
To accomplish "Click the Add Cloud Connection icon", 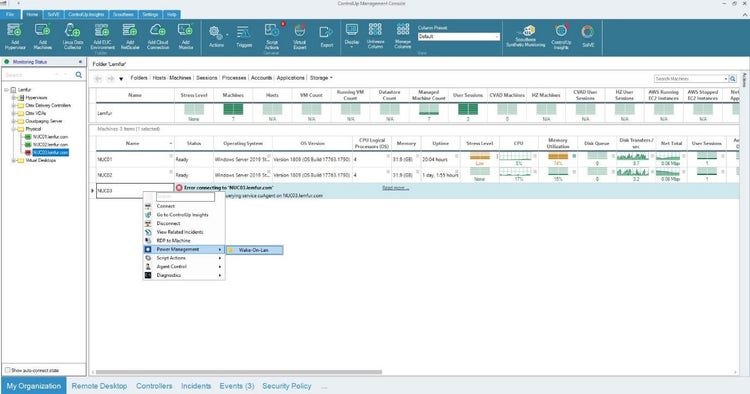I will (158, 36).
